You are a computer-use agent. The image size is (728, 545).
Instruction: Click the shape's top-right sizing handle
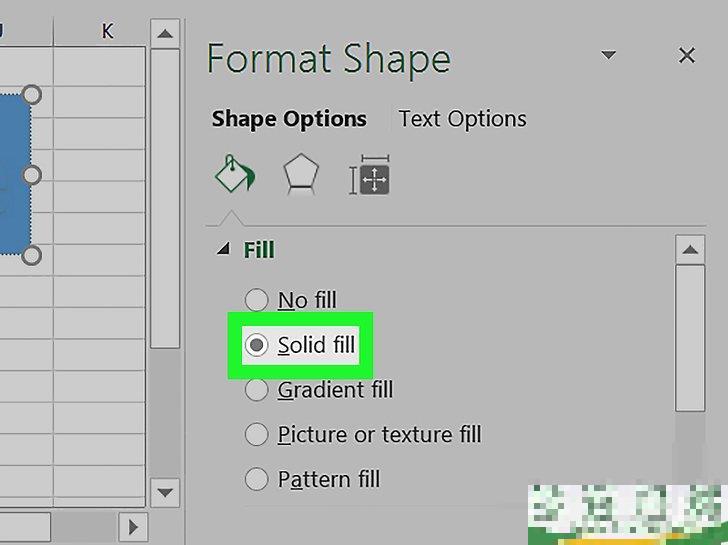31,95
